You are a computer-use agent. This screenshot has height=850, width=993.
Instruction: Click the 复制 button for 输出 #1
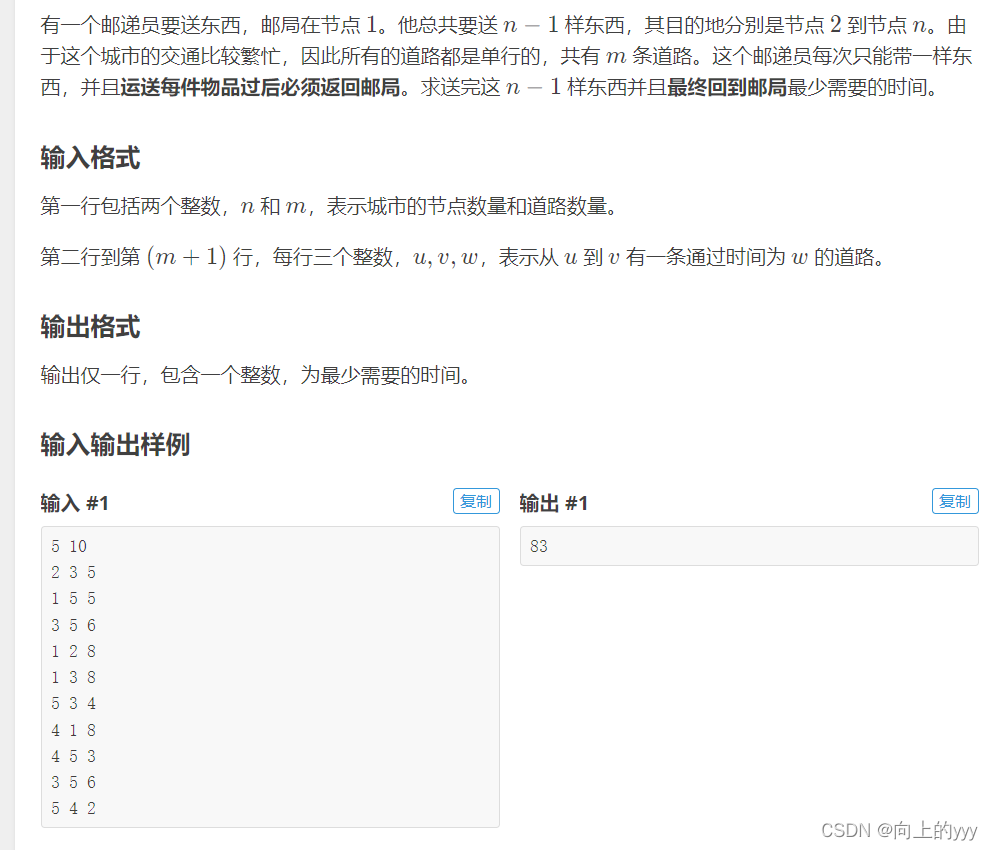955,501
